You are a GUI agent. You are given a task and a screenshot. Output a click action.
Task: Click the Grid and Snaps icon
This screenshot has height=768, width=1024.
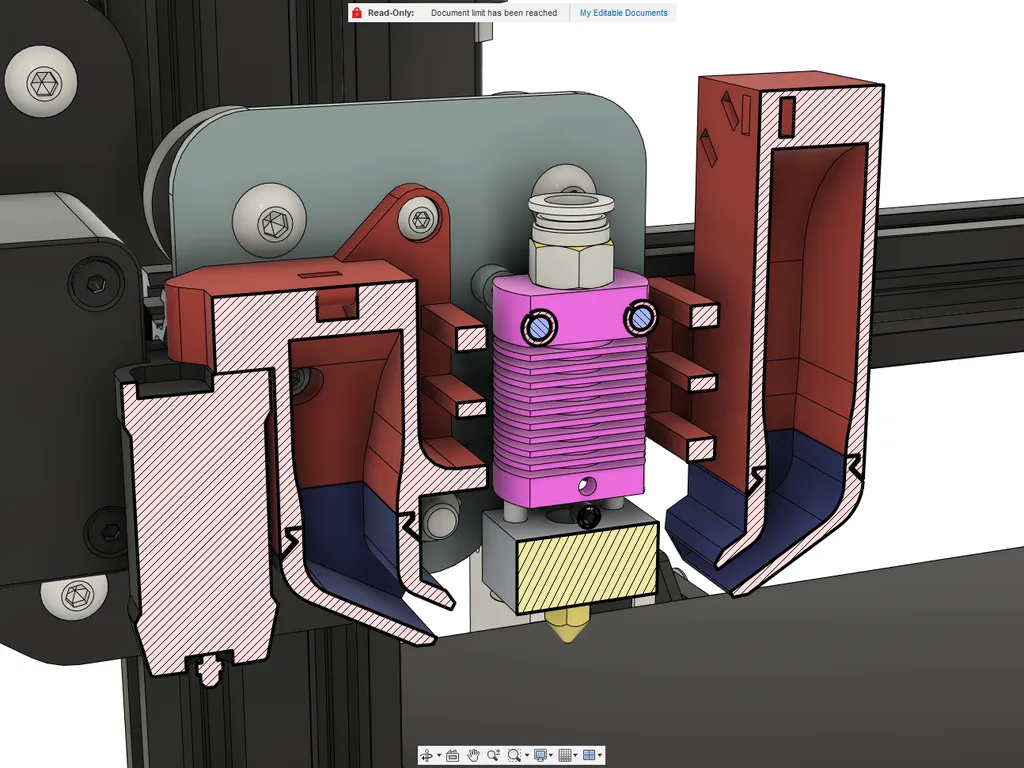pos(565,756)
